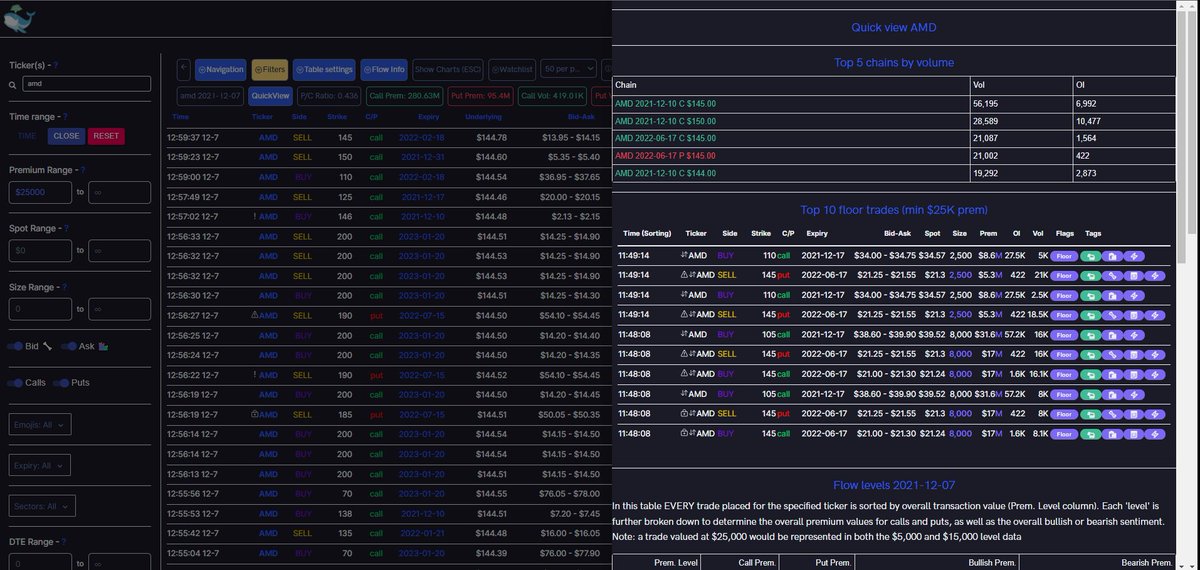Click the Put Prem: 95.4M stat badge
Viewport: 1200px width, 570px height.
click(x=482, y=96)
